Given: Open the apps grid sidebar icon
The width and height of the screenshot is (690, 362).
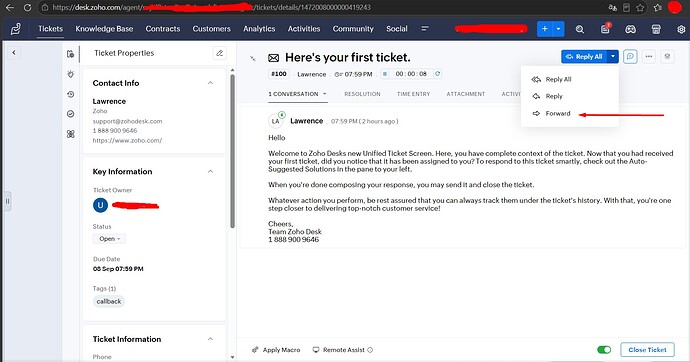Looking at the screenshot, I should (x=70, y=134).
